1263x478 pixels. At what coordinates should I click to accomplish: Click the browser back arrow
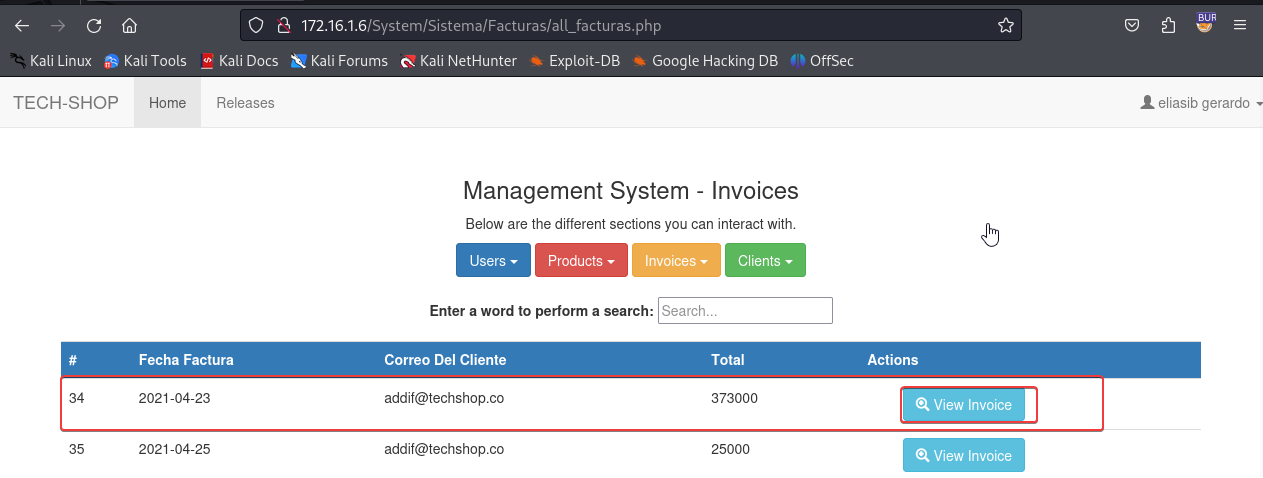22,25
